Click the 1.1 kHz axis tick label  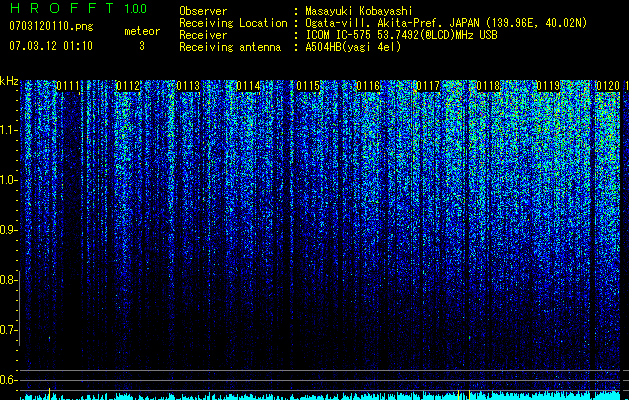coord(8,130)
